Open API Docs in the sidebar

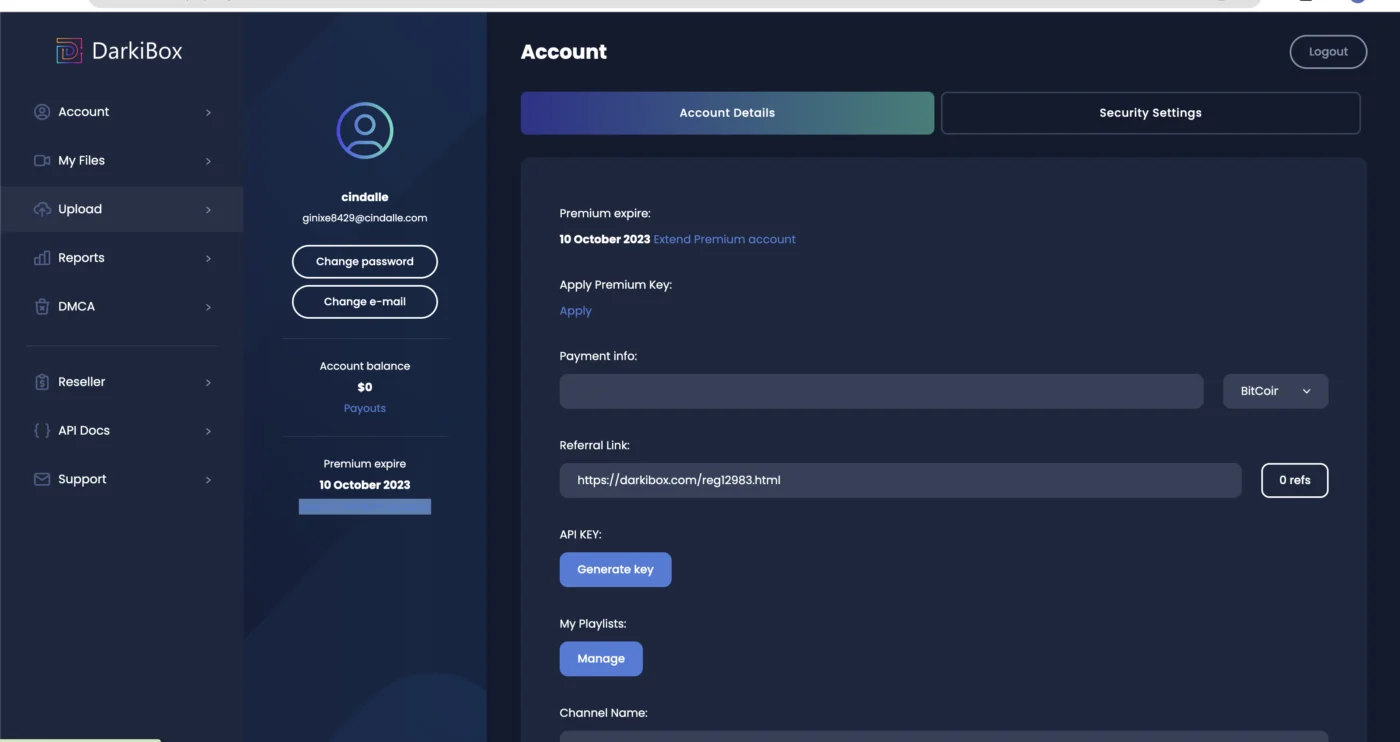pyautogui.click(x=122, y=431)
